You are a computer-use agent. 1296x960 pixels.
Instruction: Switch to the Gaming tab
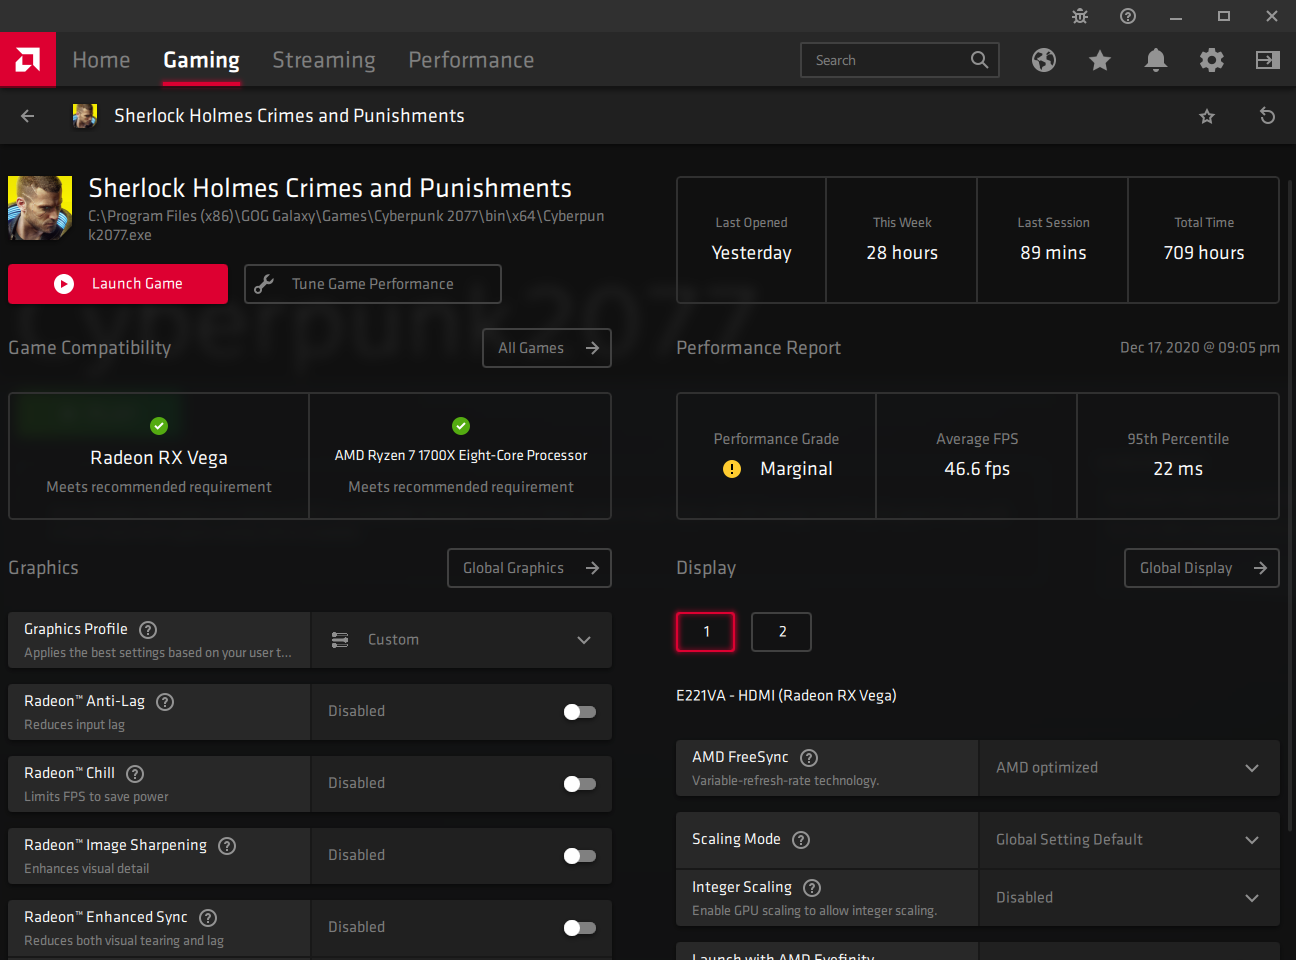pyautogui.click(x=201, y=60)
